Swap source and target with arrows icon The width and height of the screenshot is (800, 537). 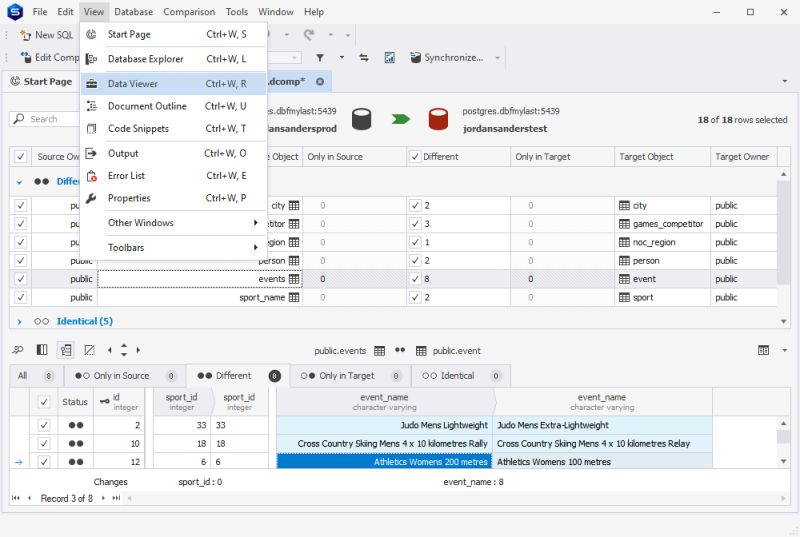(x=364, y=58)
